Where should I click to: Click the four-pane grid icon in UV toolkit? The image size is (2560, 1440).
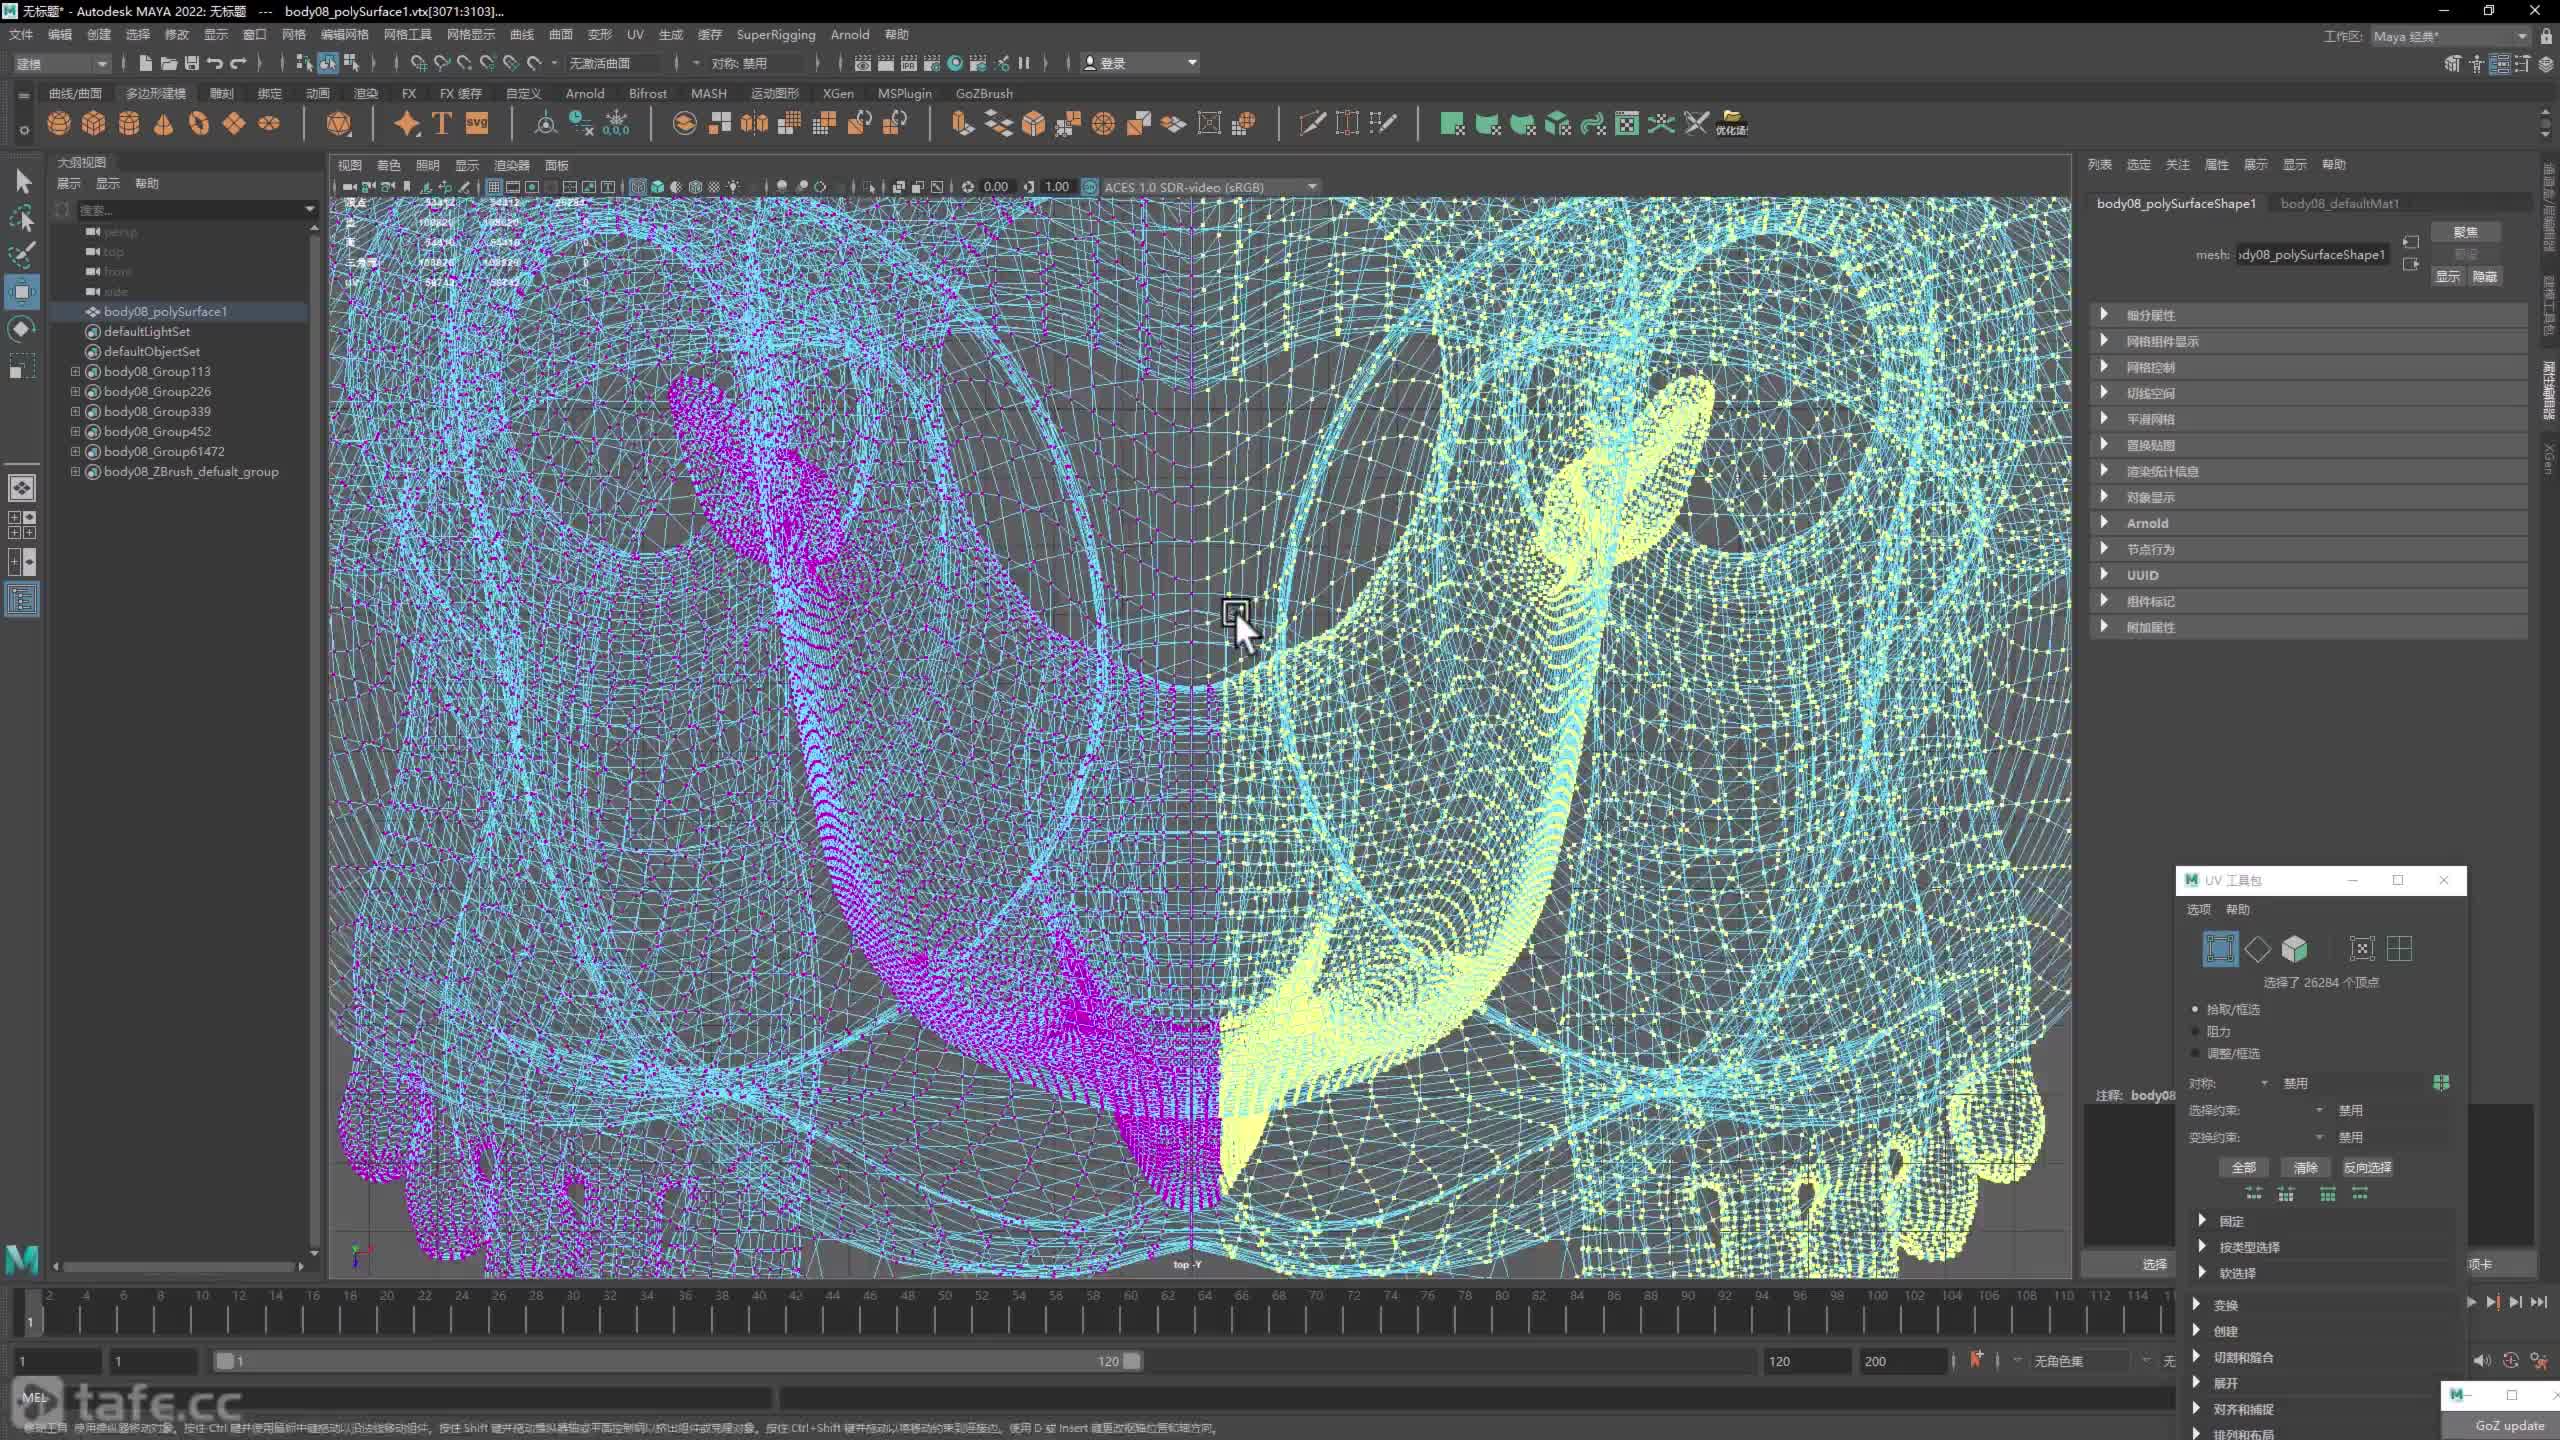[x=2400, y=948]
